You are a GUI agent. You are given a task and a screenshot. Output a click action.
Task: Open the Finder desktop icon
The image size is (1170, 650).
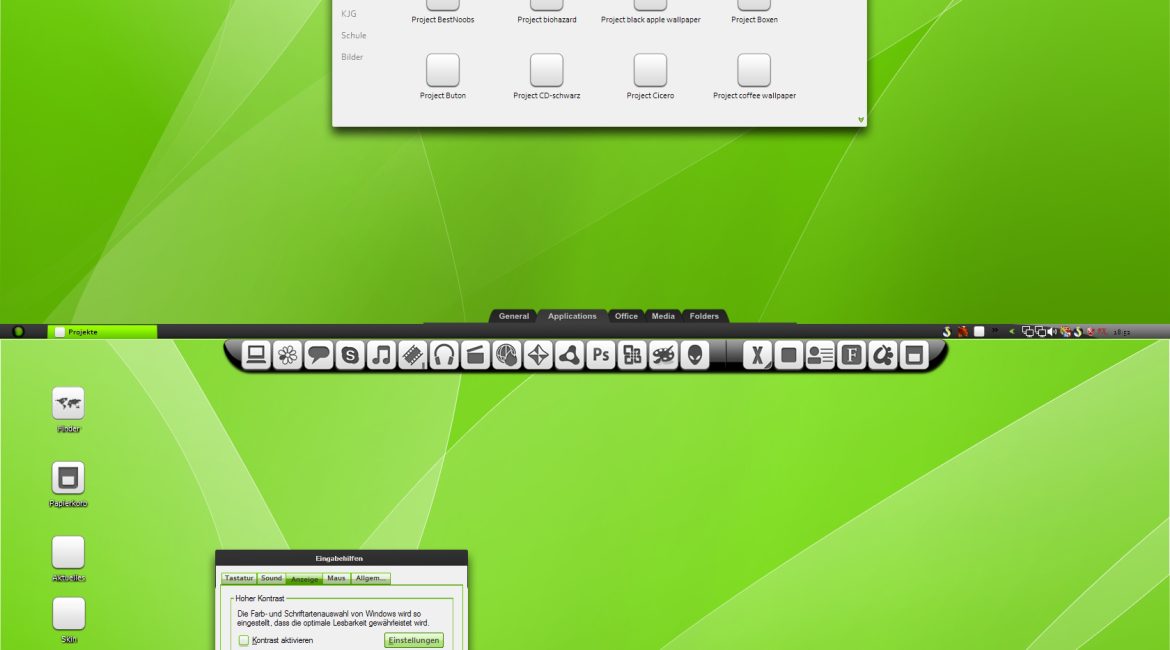tap(68, 403)
